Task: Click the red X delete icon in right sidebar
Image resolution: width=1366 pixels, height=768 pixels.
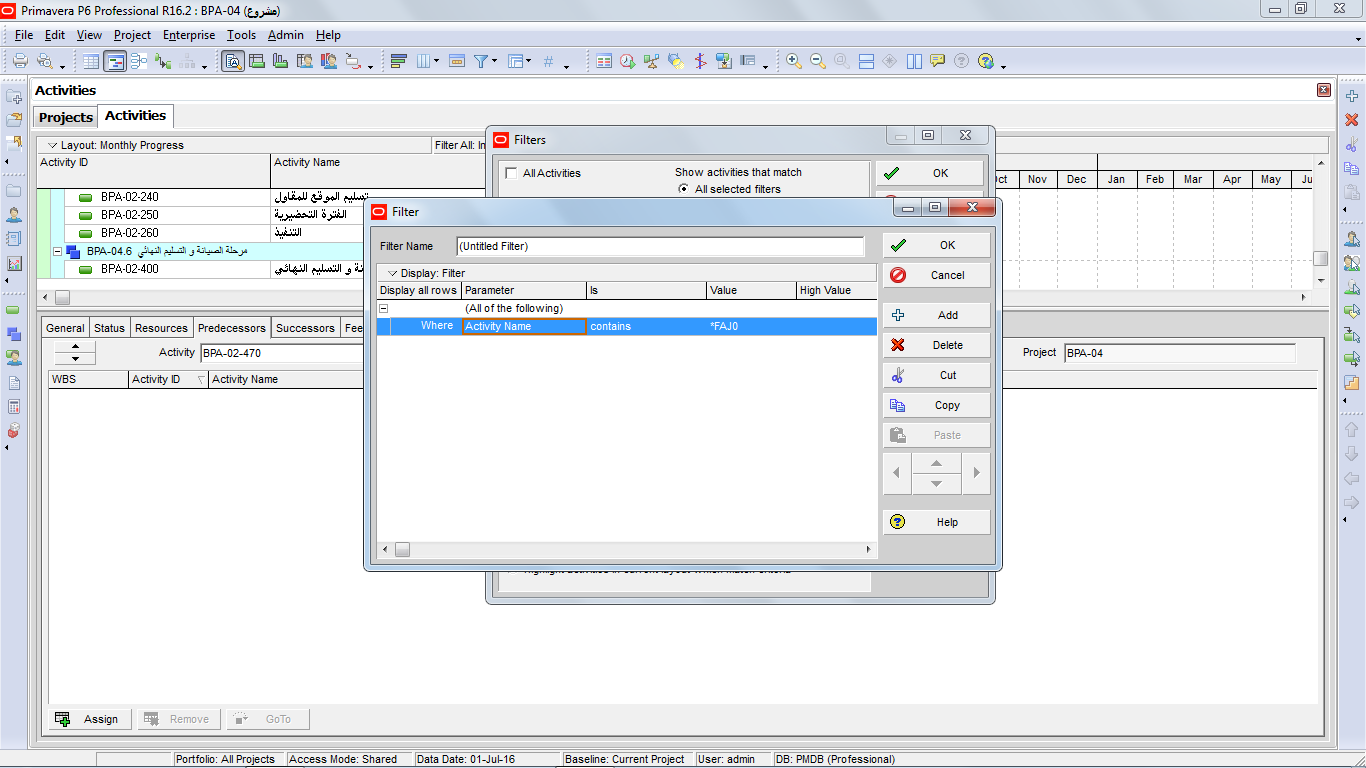Action: [1352, 119]
